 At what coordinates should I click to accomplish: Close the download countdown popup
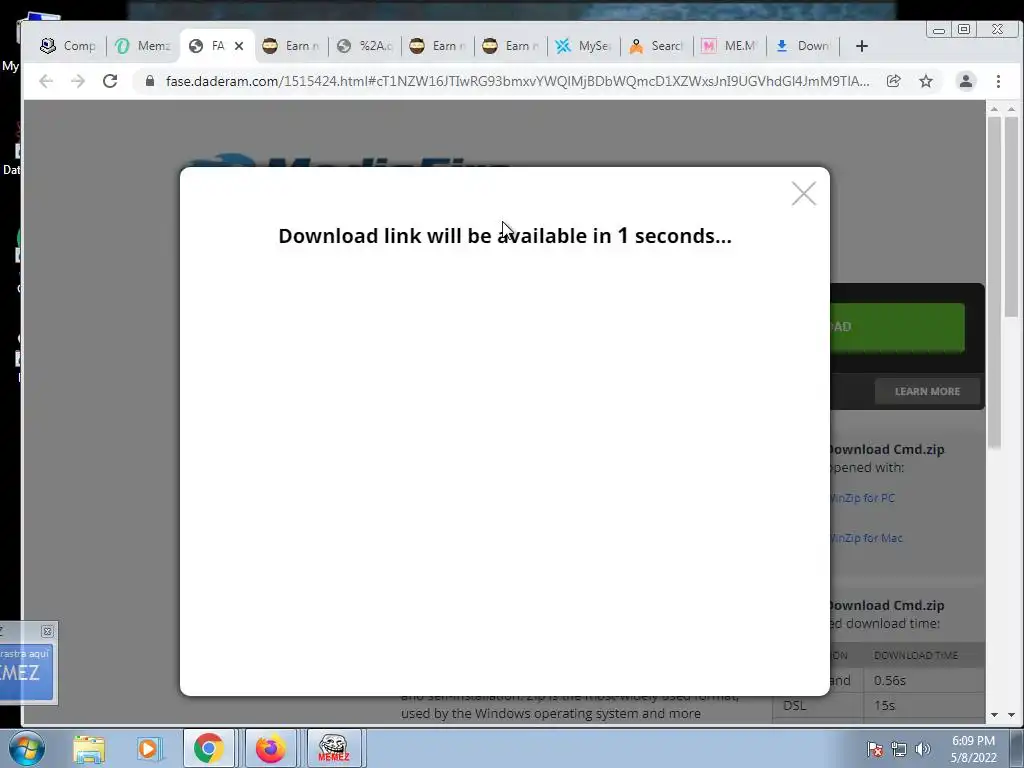(x=803, y=193)
